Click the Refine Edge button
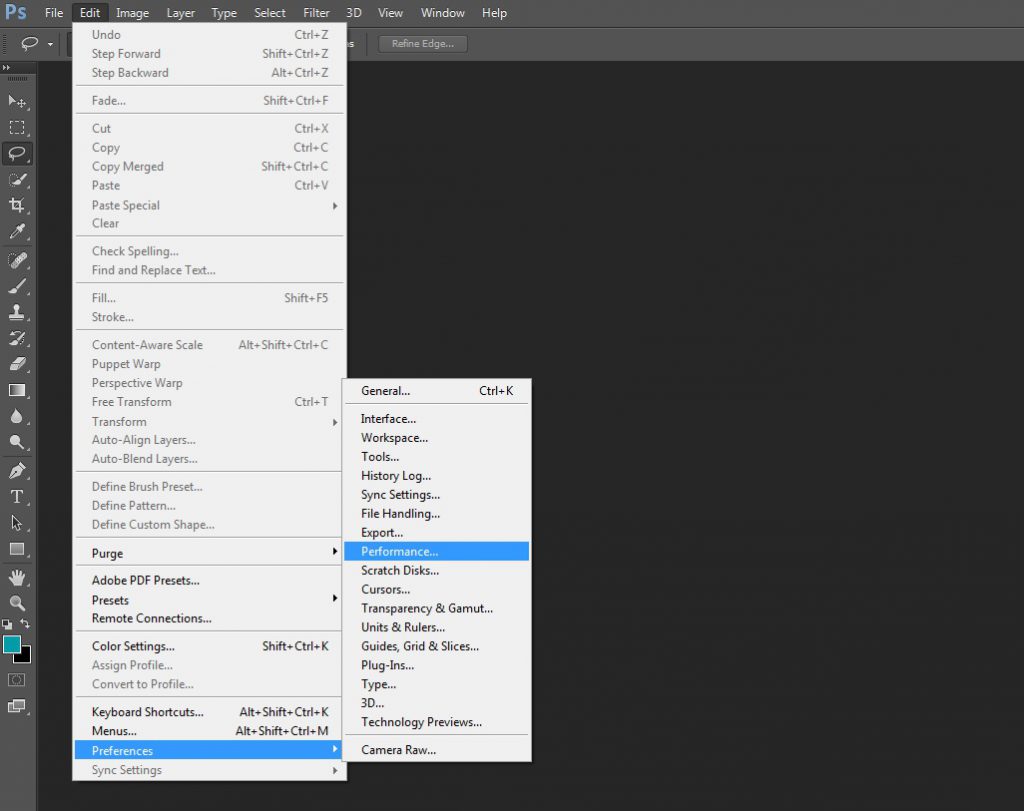 (423, 44)
